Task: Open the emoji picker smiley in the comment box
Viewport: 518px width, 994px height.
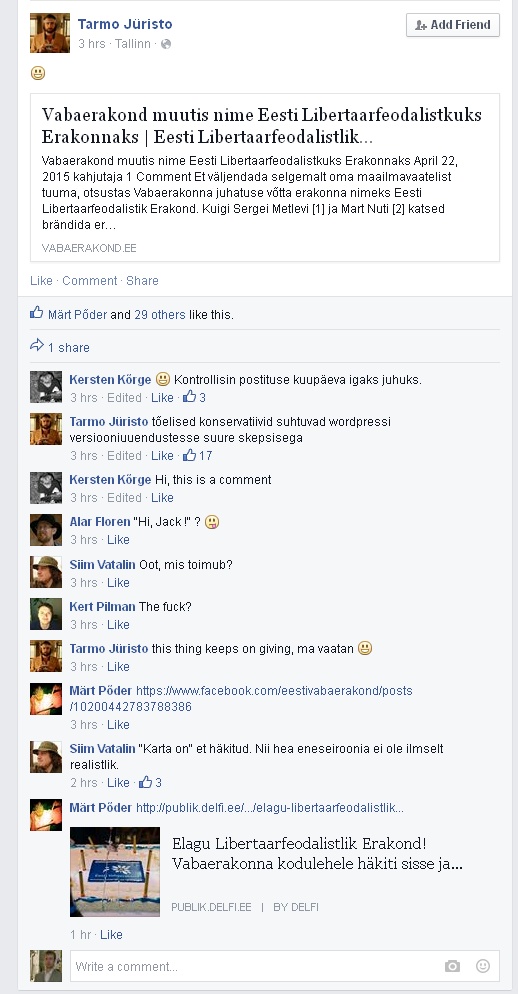Action: pos(483,966)
